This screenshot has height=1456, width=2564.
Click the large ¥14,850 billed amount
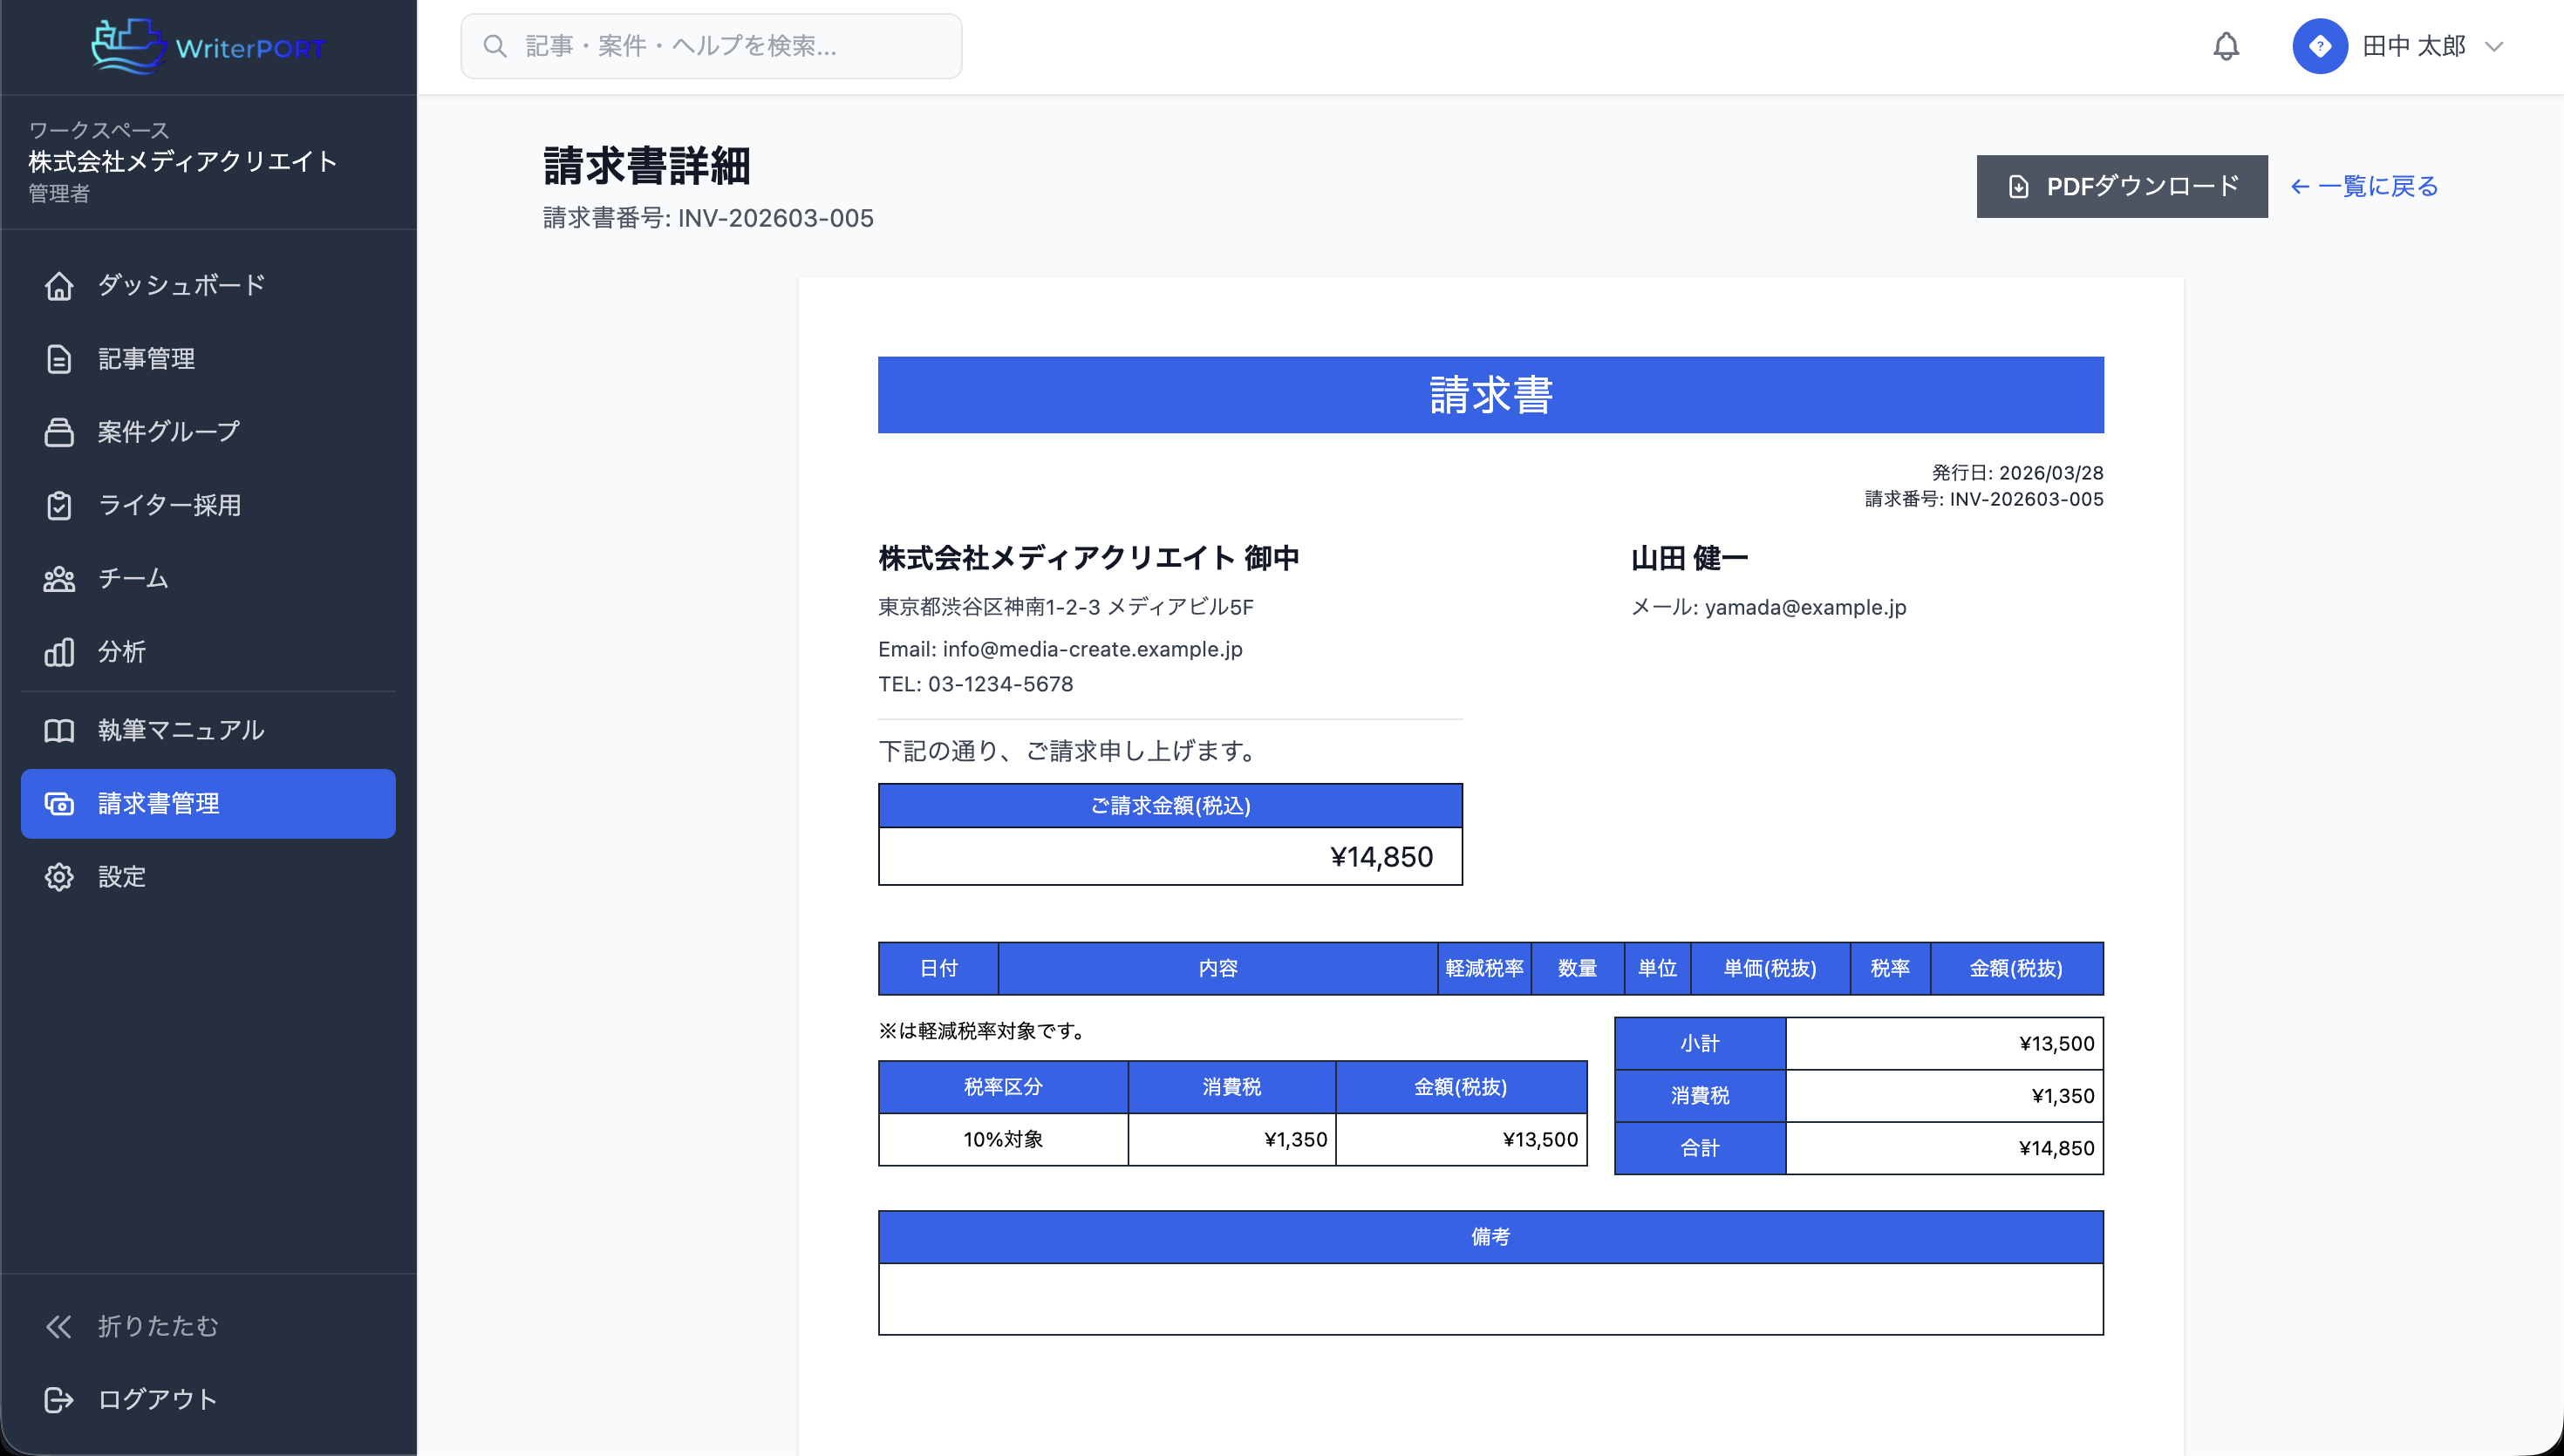[x=1381, y=857]
